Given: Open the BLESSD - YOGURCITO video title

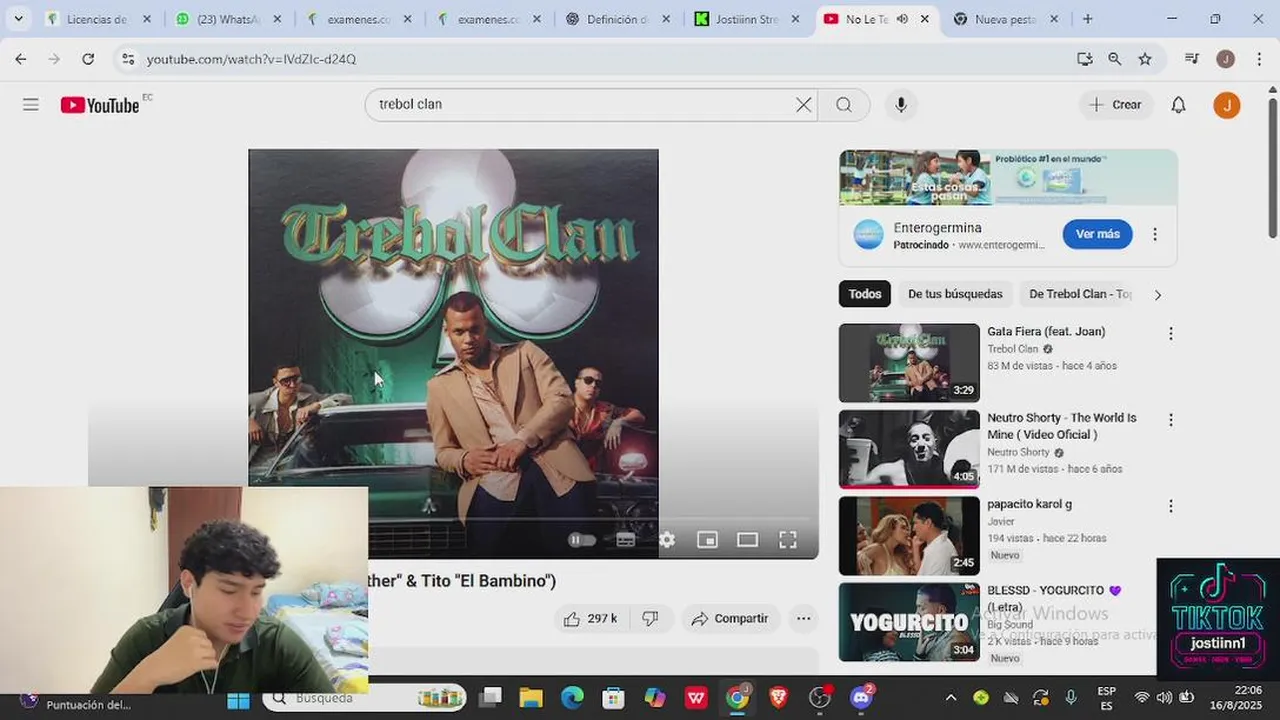Looking at the screenshot, I should pyautogui.click(x=1054, y=598).
